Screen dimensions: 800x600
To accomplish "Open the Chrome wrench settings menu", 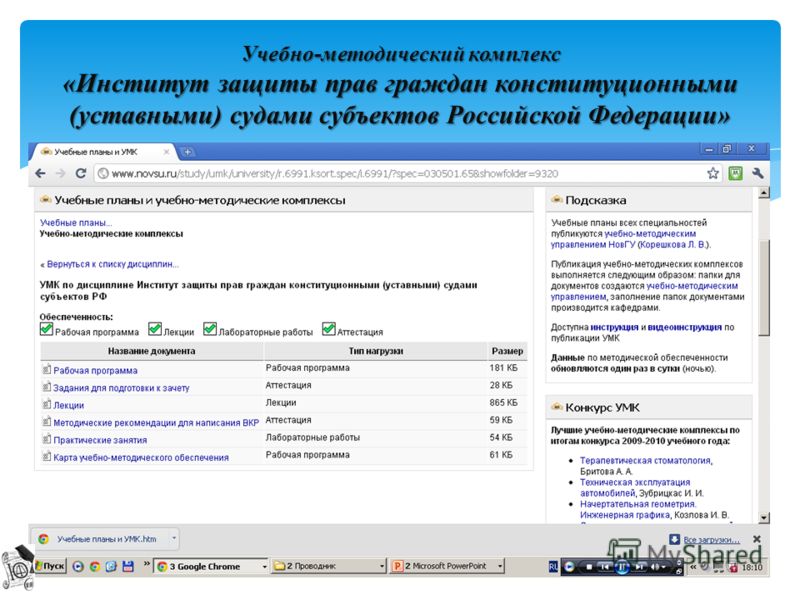I will [758, 173].
